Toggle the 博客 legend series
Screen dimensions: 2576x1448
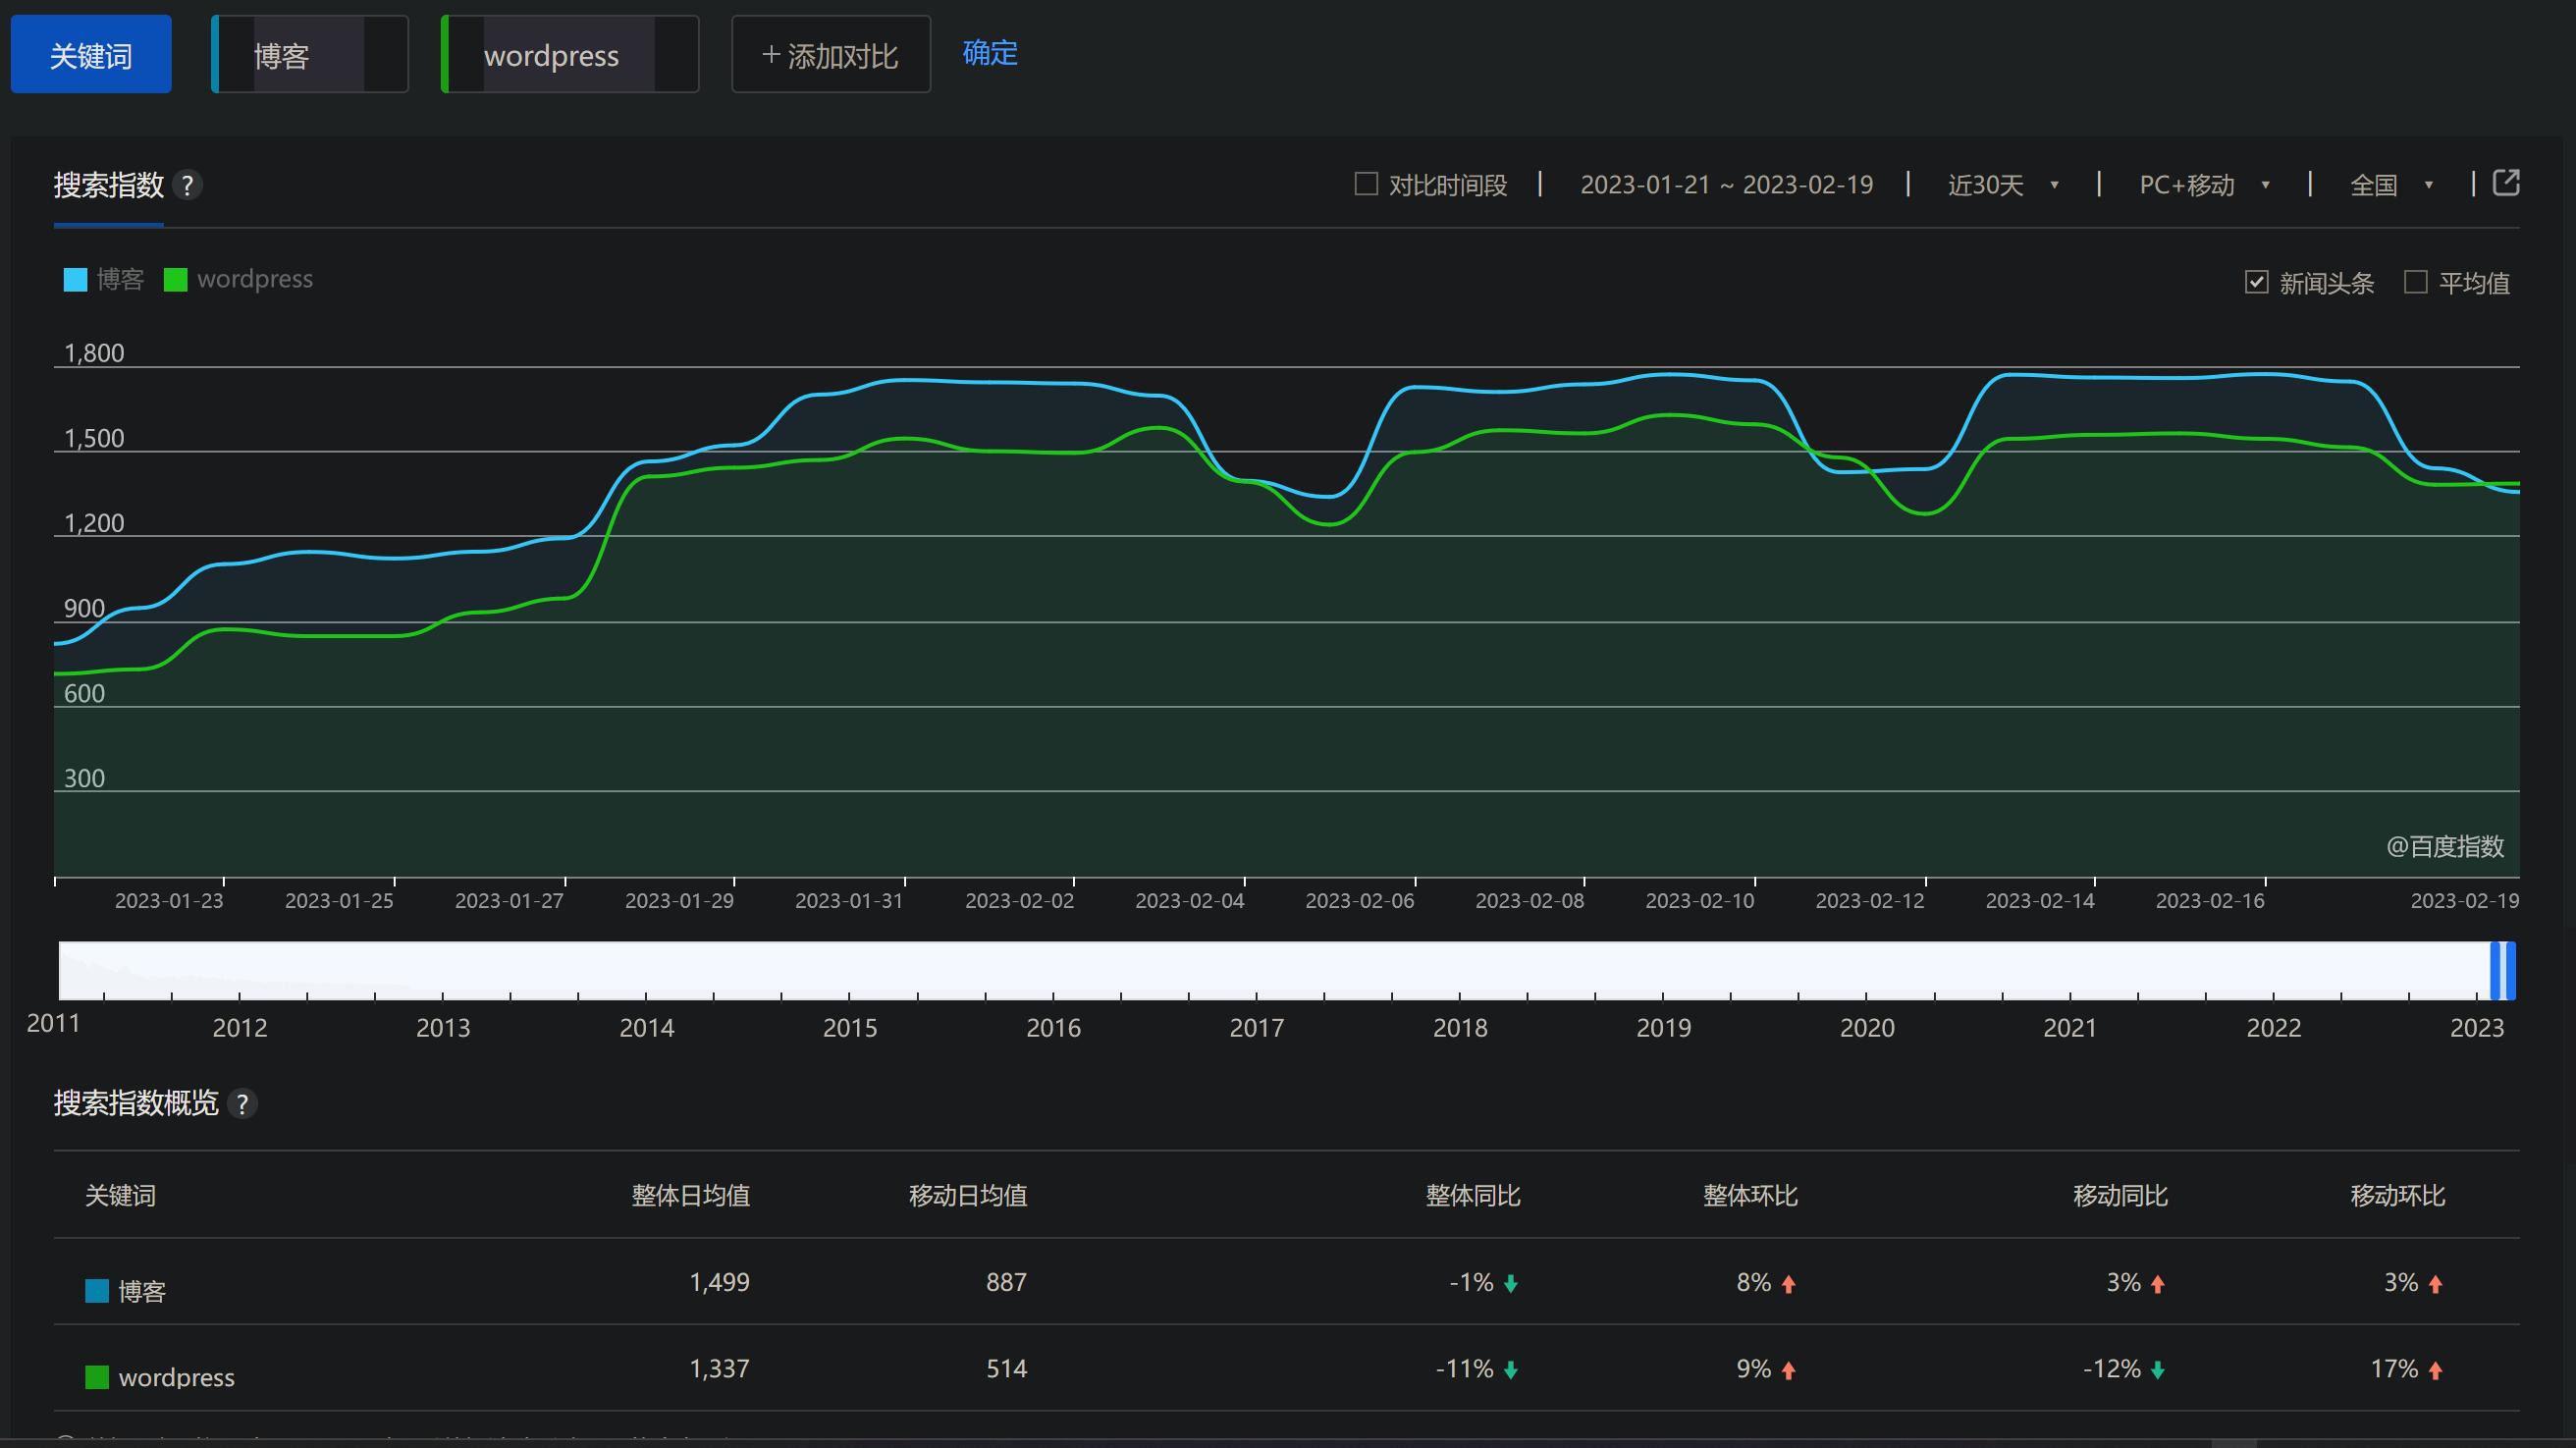pos(104,279)
